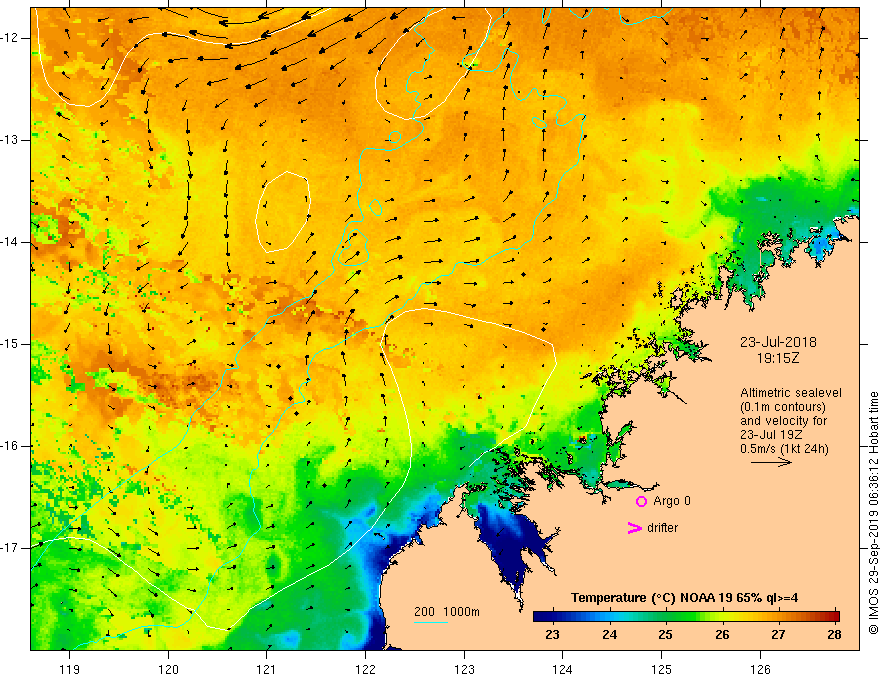Click the colorbar tick label 24
880x680 pixels.
point(609,635)
